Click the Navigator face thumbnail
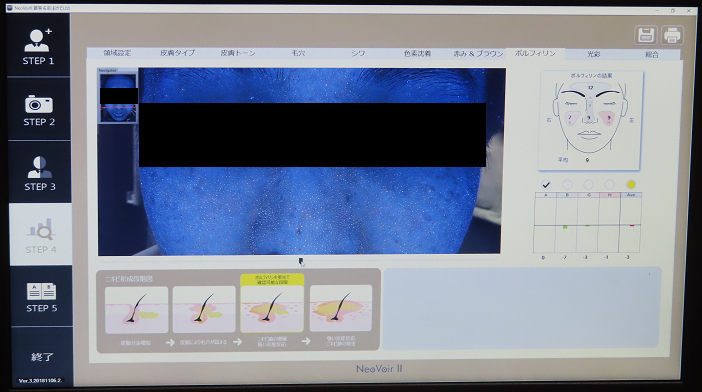The width and height of the screenshot is (702, 392). coord(118,97)
